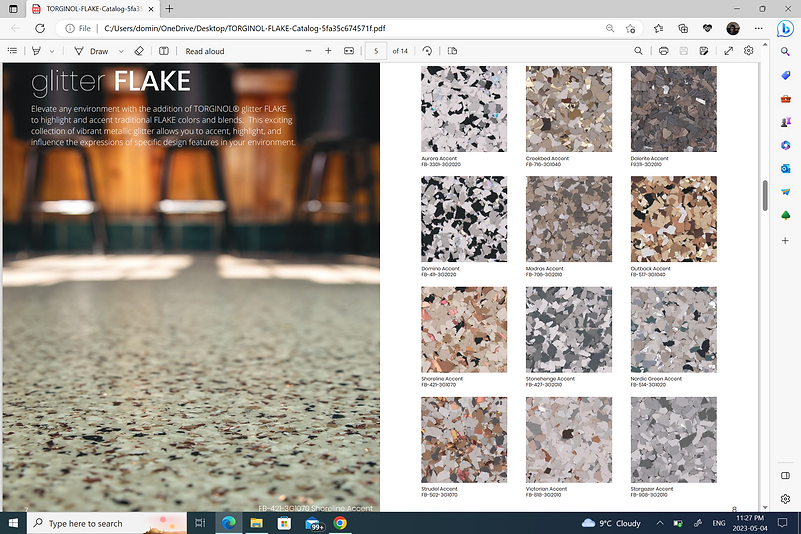Open File Explorer from taskbar
Screen dimensions: 801x534
(256, 523)
